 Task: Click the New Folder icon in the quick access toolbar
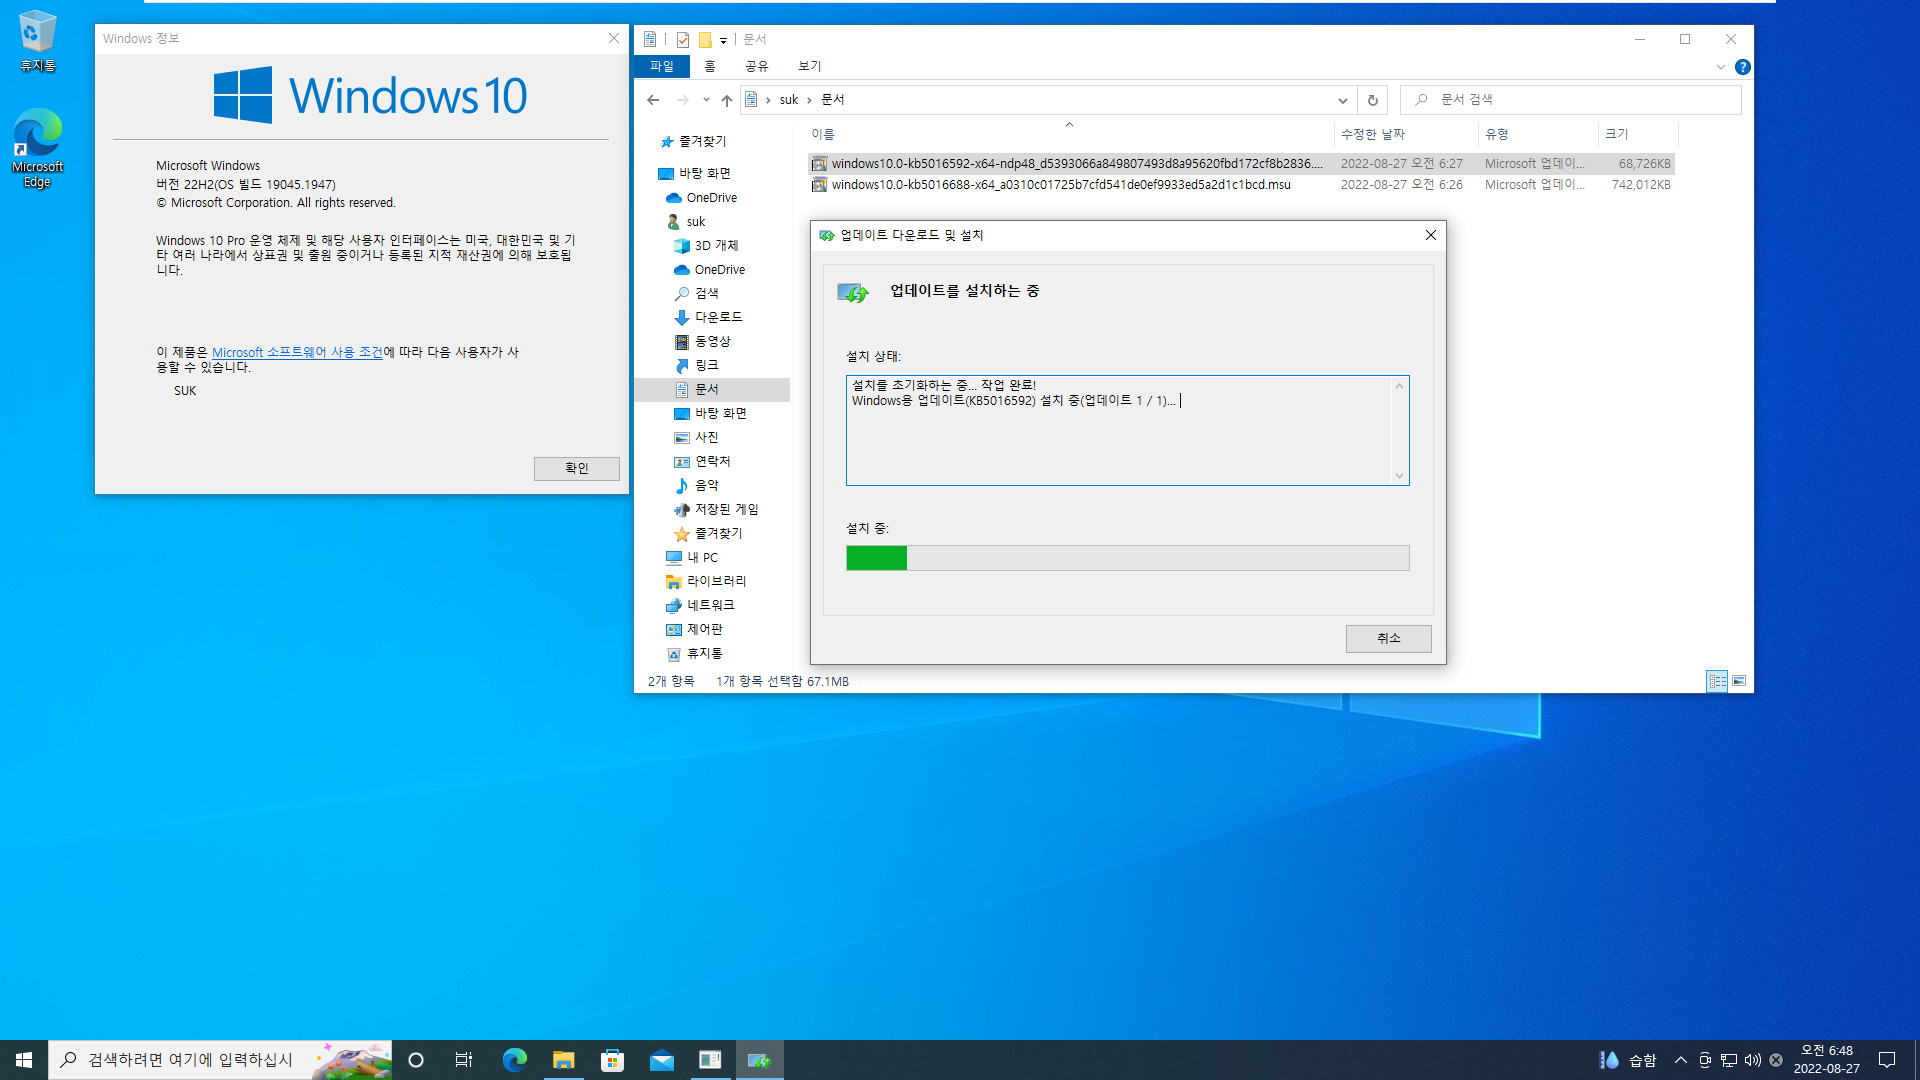[x=705, y=39]
